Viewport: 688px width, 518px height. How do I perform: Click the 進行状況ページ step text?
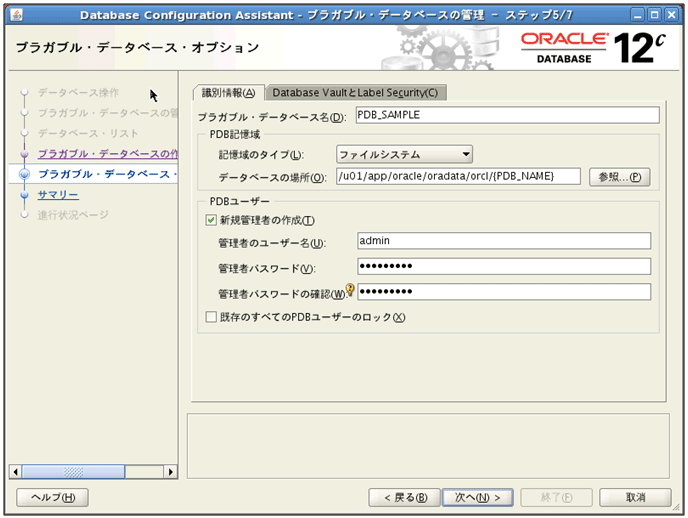click(x=73, y=215)
